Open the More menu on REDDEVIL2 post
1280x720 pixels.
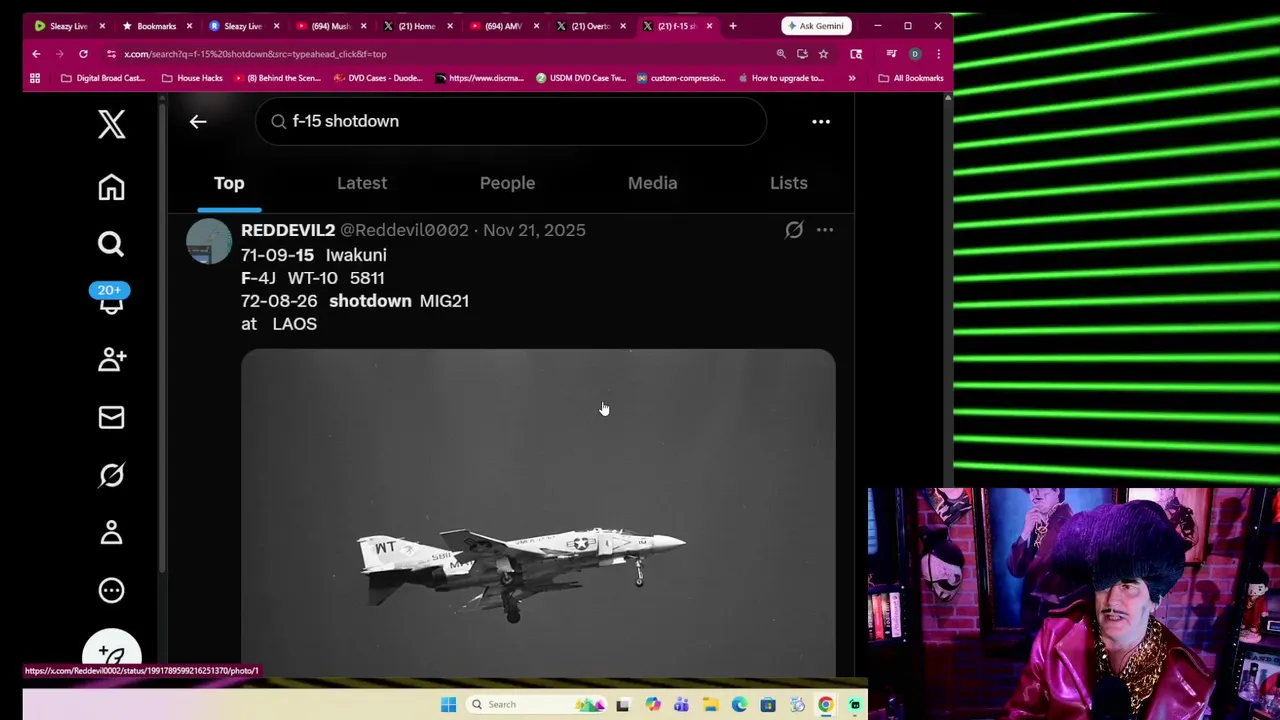coord(825,230)
